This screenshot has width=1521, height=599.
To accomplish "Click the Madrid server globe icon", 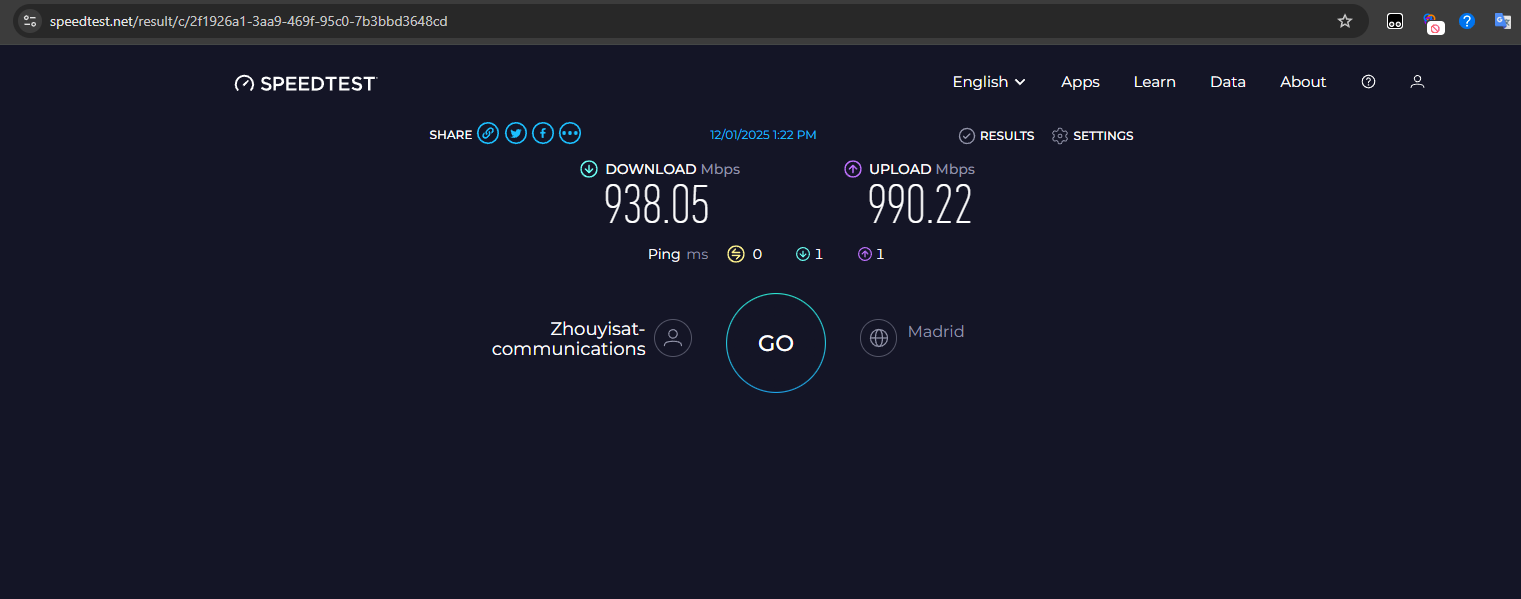I will tap(878, 338).
